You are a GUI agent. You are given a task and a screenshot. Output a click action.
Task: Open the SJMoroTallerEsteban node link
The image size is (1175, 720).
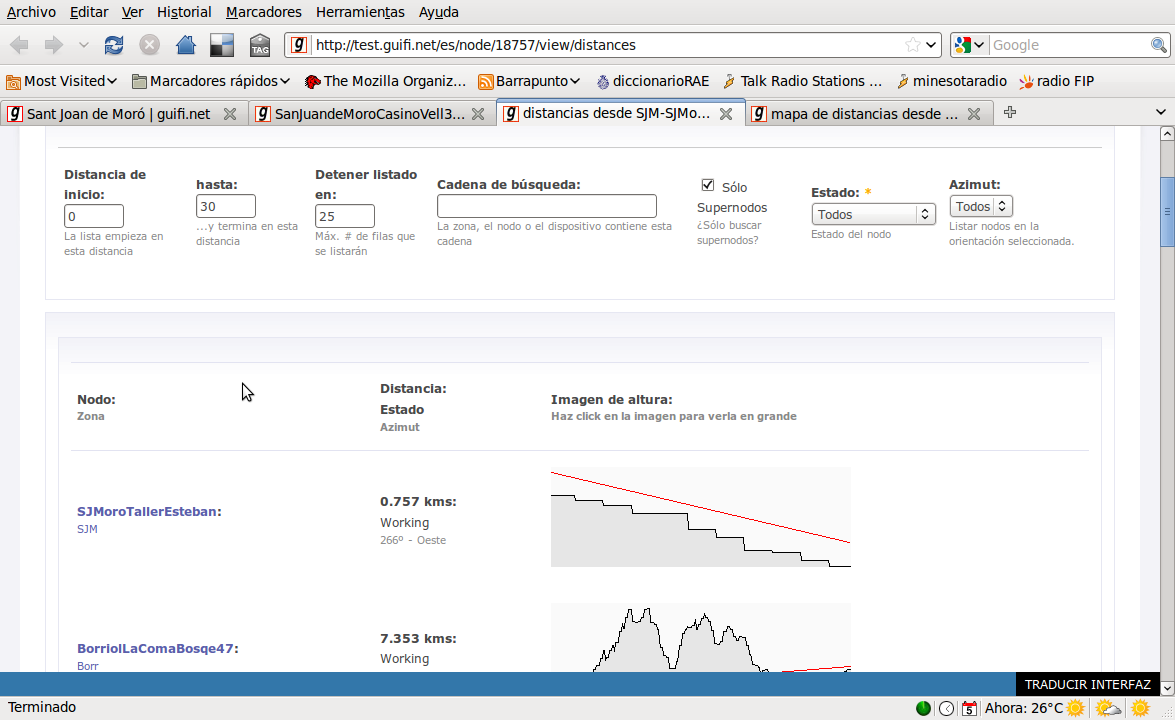pos(147,511)
